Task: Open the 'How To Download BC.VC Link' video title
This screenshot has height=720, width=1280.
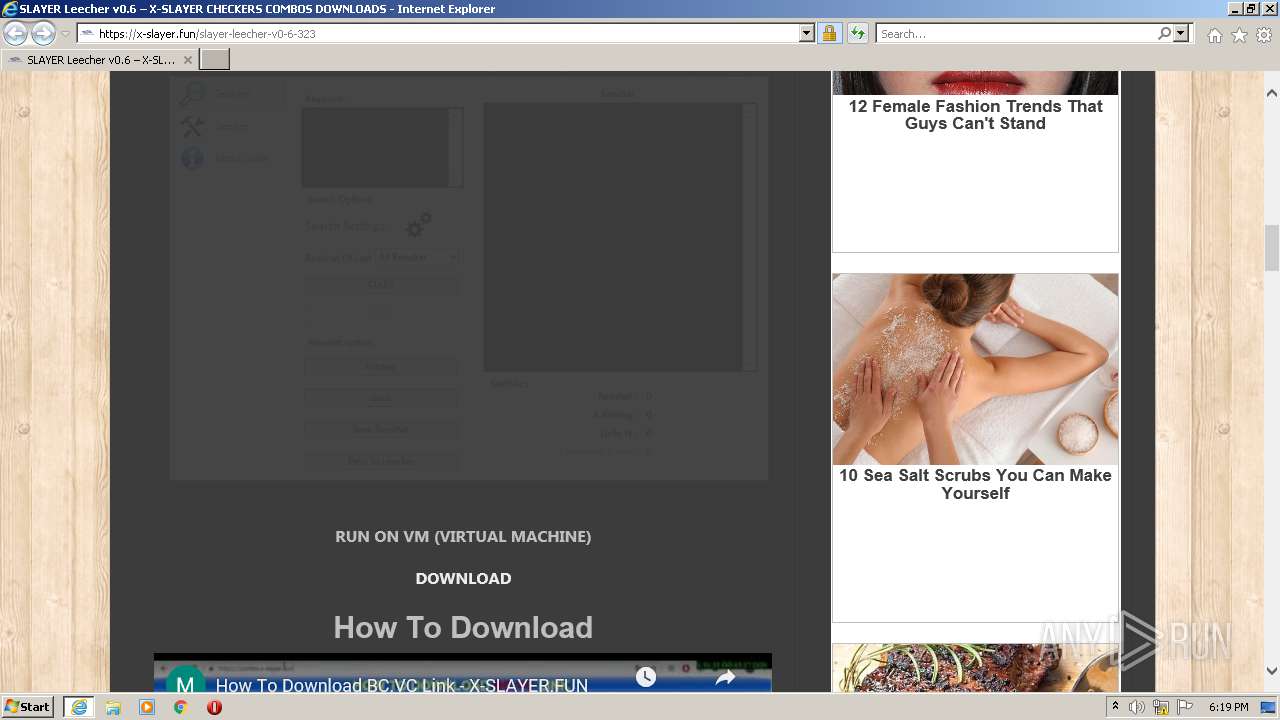Action: 402,685
